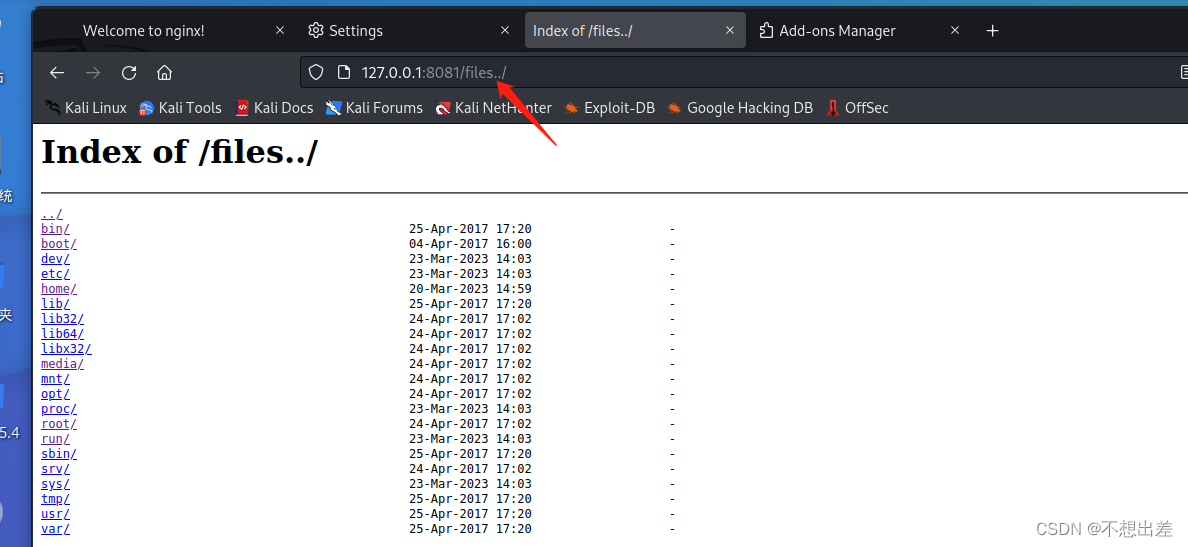
Task: Open the run/ directory link
Action: [x=55, y=439]
